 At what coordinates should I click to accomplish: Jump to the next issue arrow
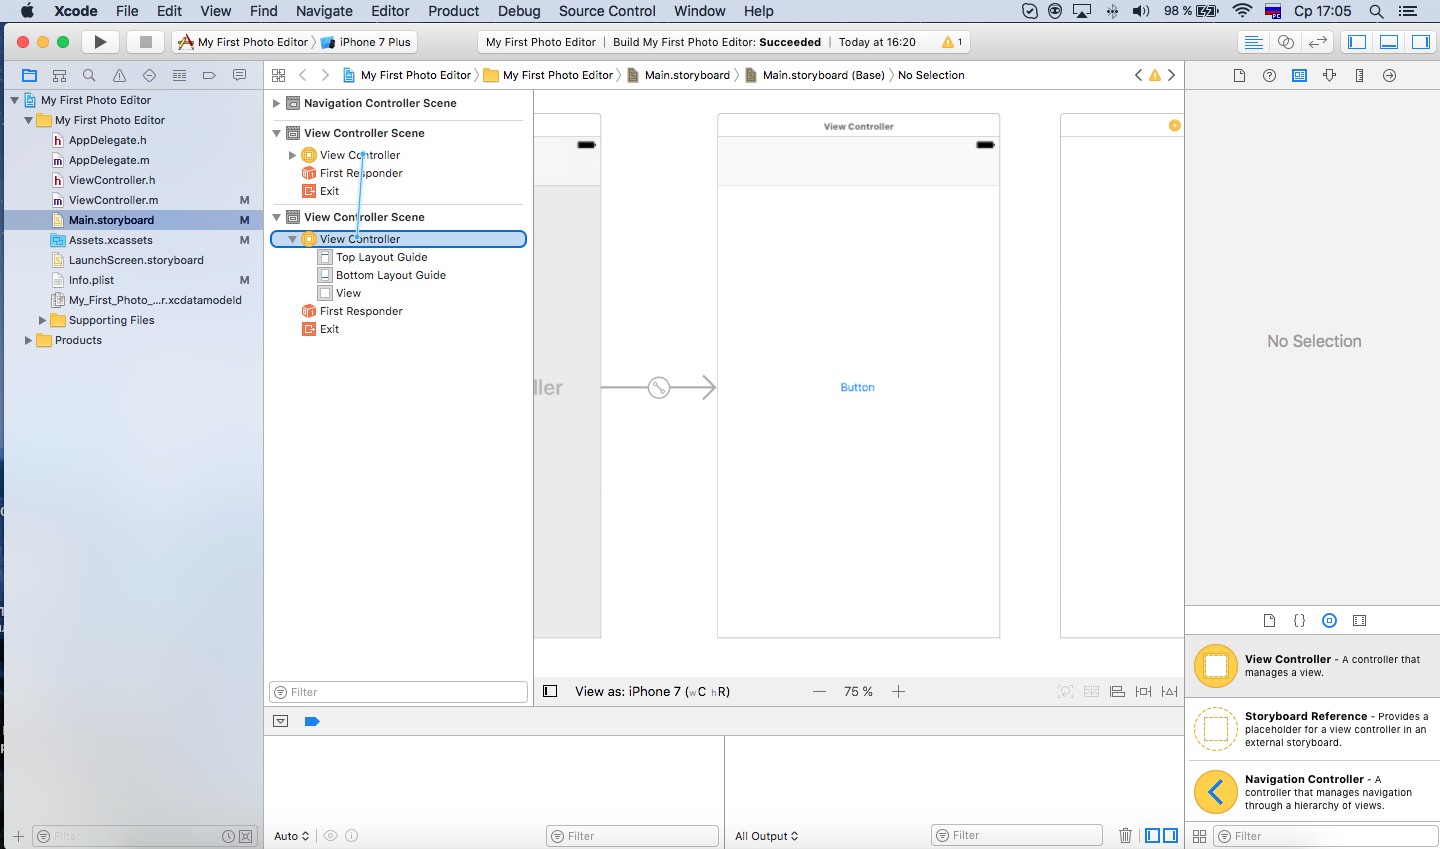click(1172, 75)
